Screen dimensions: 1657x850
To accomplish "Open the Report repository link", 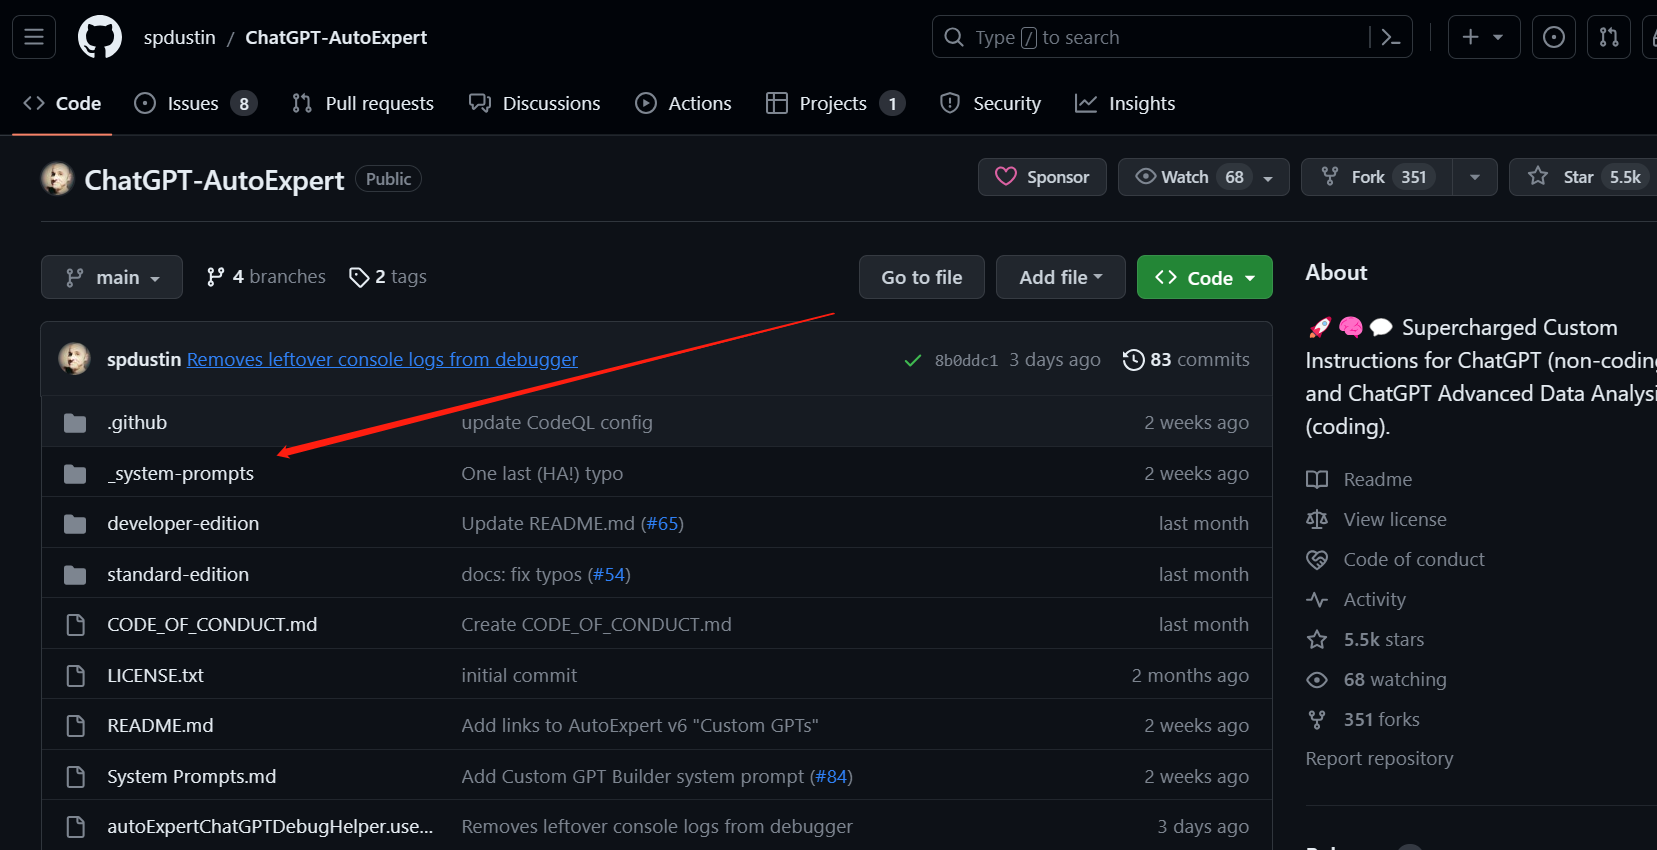I will [1379, 759].
